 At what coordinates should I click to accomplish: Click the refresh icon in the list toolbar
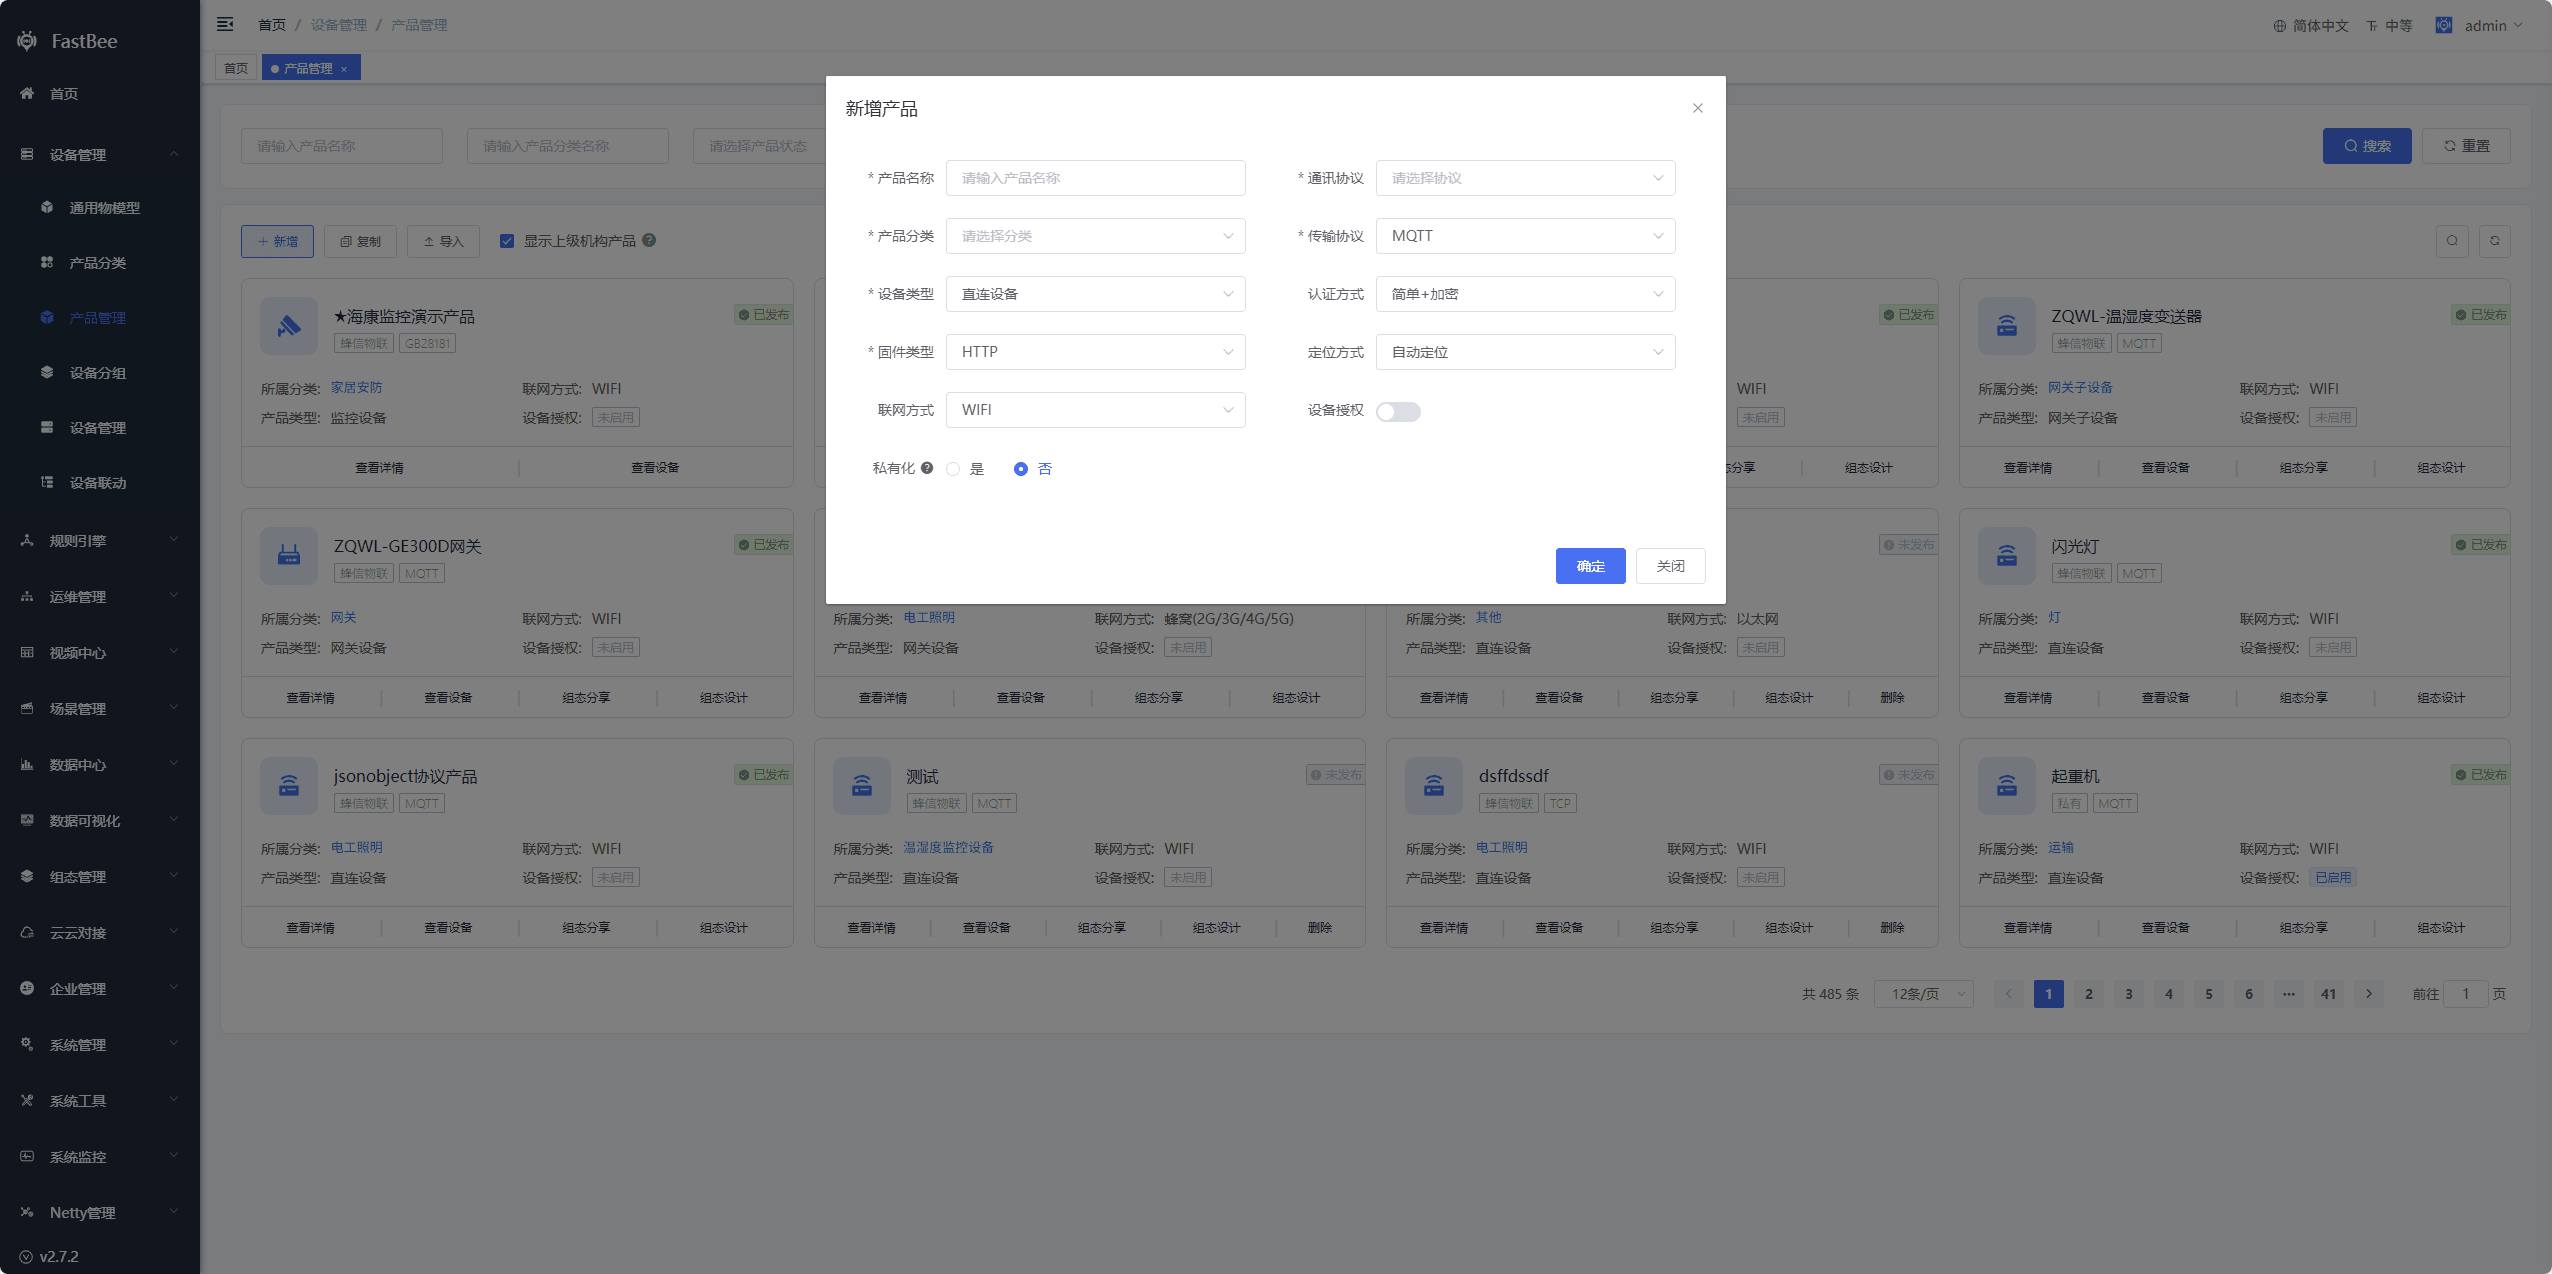(x=2495, y=241)
